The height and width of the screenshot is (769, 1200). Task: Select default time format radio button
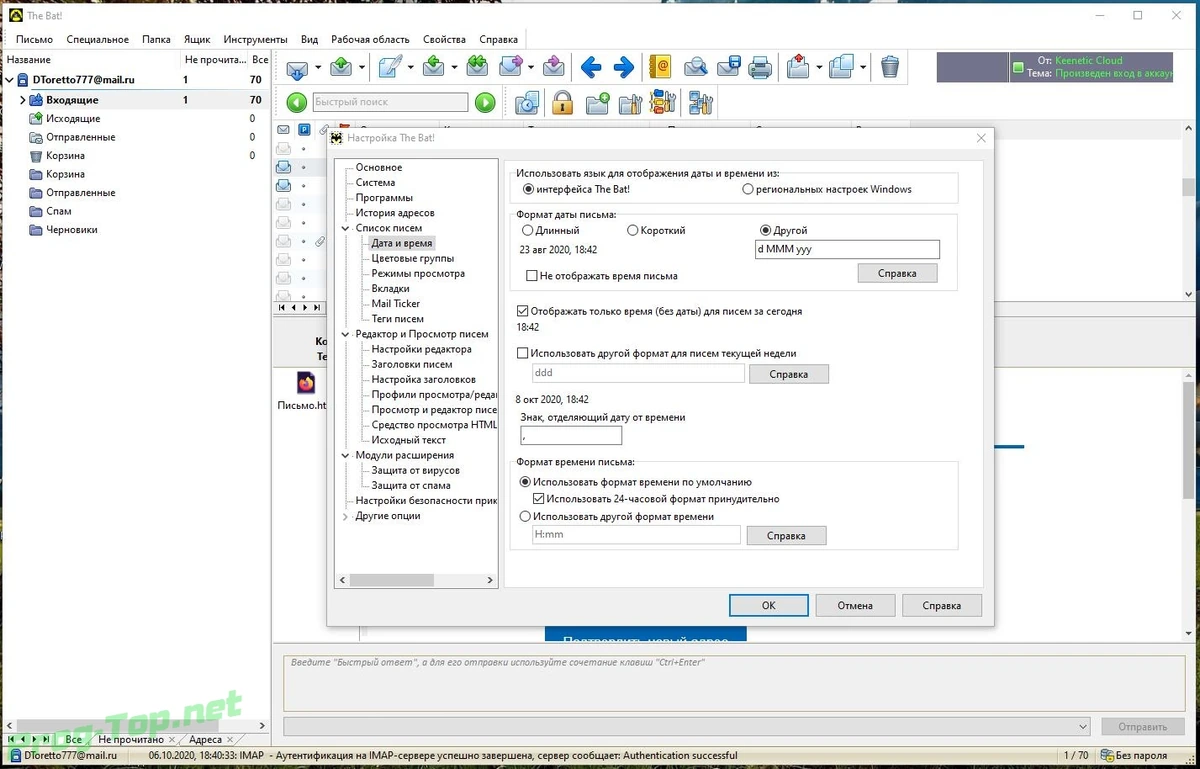click(526, 482)
